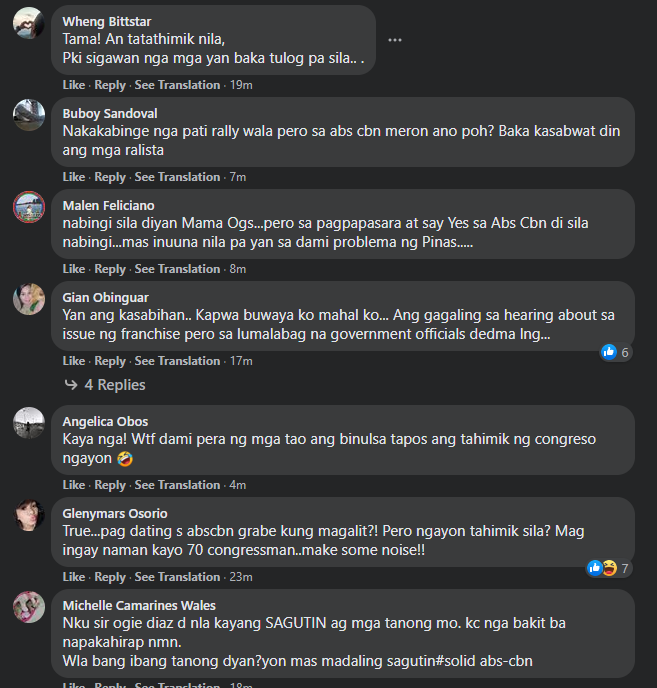
Task: Open Buboy Sandoval's profile picture
Action: point(28,114)
